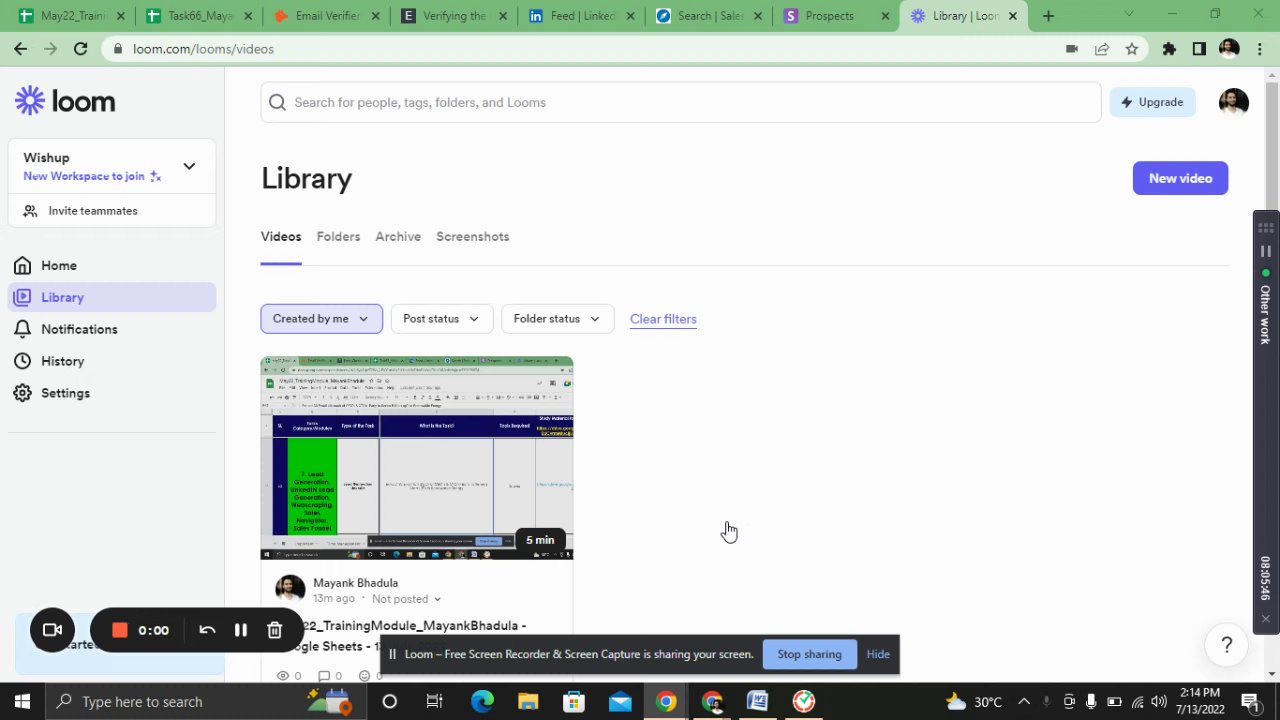Open the Home page in sidebar
Viewport: 1280px width, 720px height.
59,265
